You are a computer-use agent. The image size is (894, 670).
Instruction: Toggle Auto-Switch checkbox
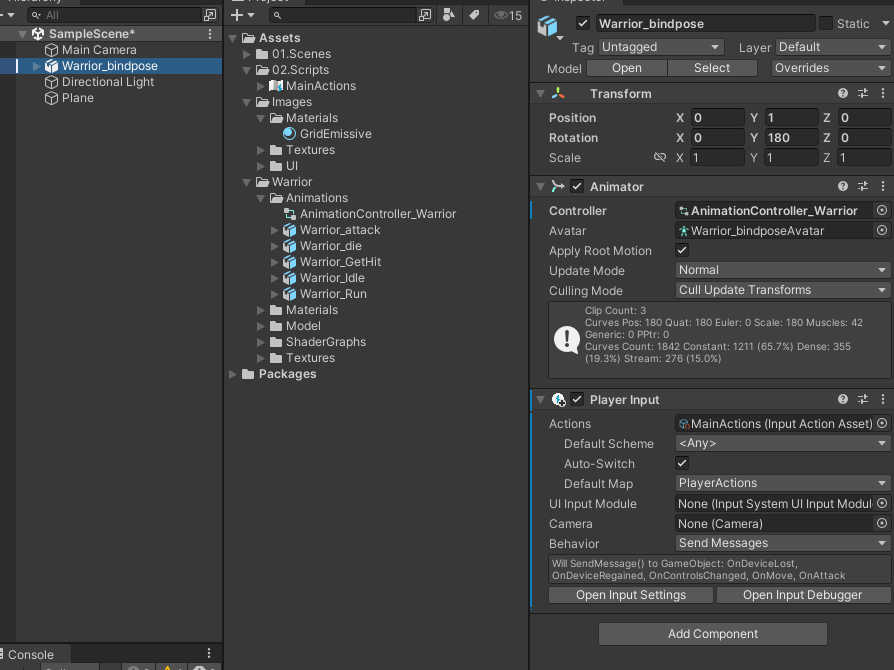coord(682,464)
